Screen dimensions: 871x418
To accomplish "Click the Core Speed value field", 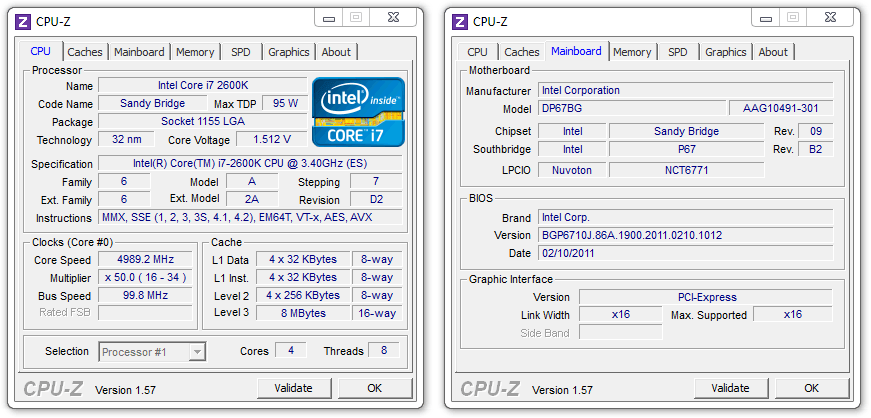I will [146, 260].
